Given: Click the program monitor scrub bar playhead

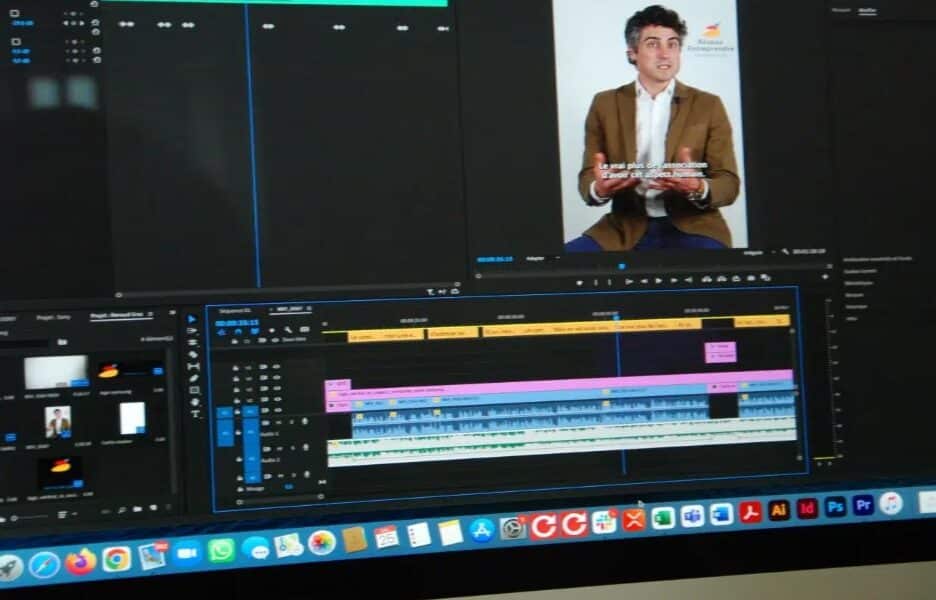Looking at the screenshot, I should pos(621,266).
